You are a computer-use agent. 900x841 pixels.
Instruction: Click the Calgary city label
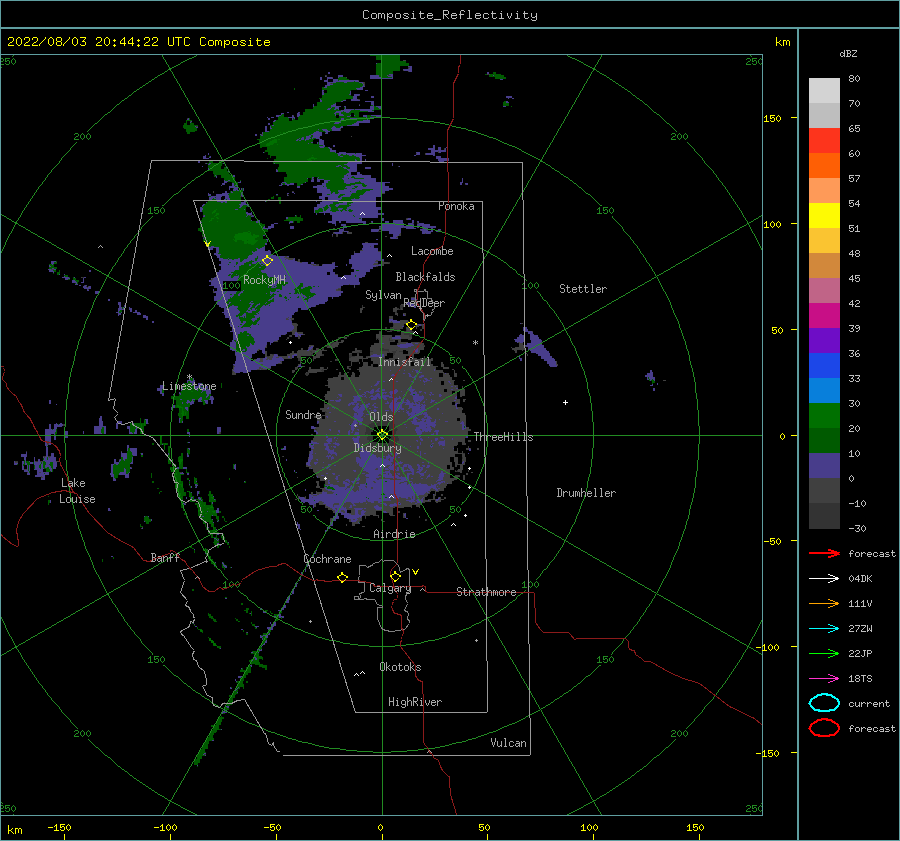pyautogui.click(x=390, y=588)
